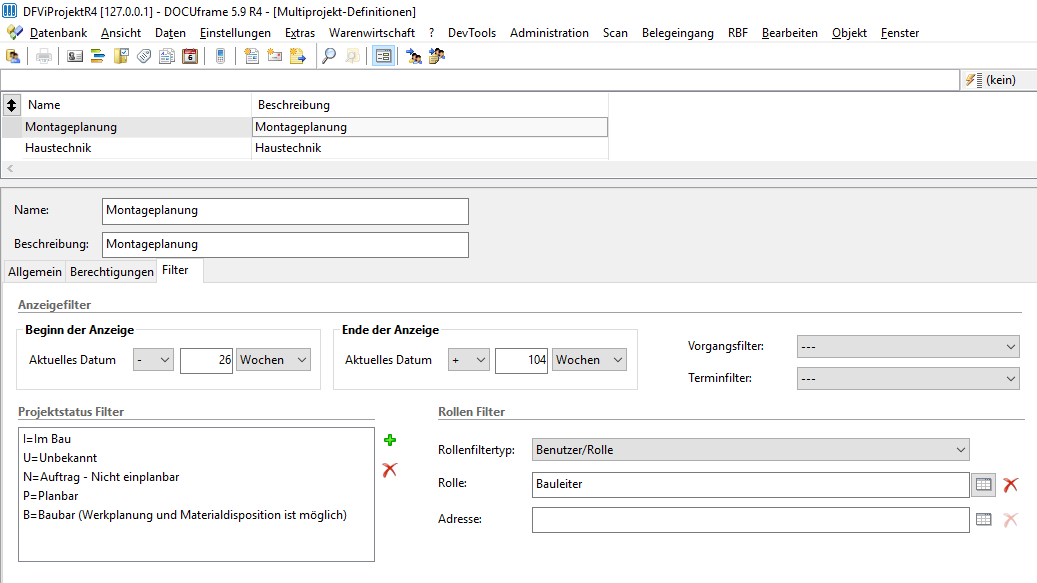Switch to the Berechtigungen tab
Image resolution: width=1037 pixels, height=583 pixels.
[112, 272]
